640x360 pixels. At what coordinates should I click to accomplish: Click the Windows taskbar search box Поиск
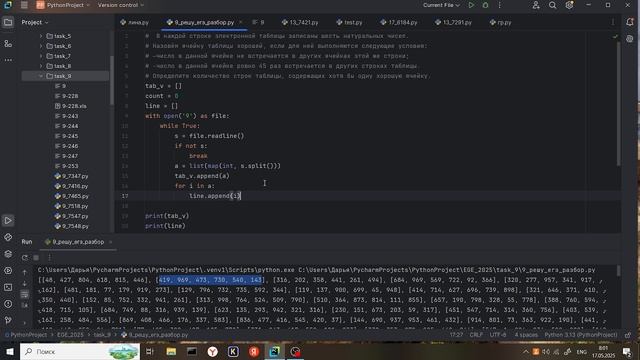(80, 351)
